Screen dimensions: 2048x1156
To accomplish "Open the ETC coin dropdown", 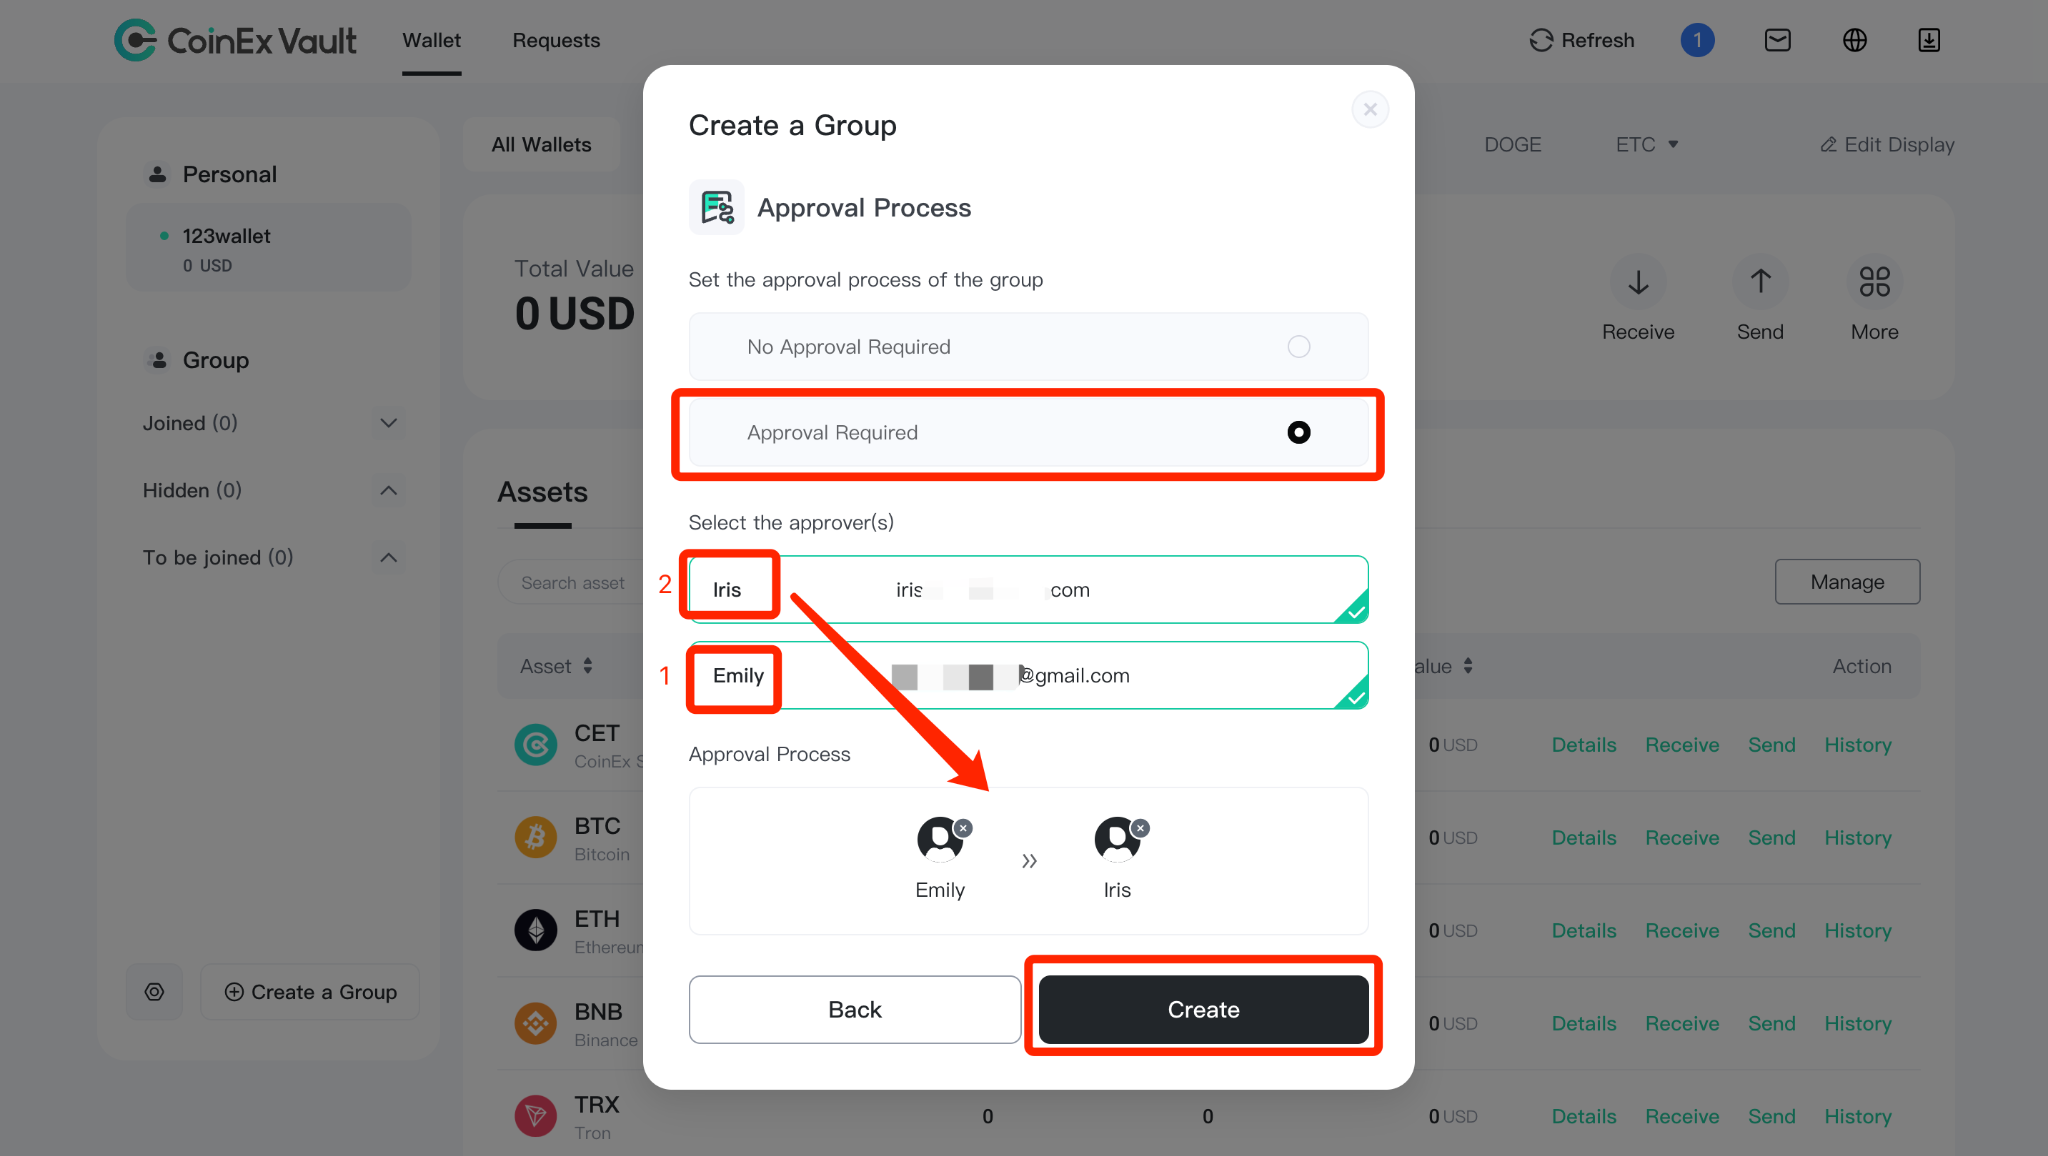I will [x=1647, y=144].
